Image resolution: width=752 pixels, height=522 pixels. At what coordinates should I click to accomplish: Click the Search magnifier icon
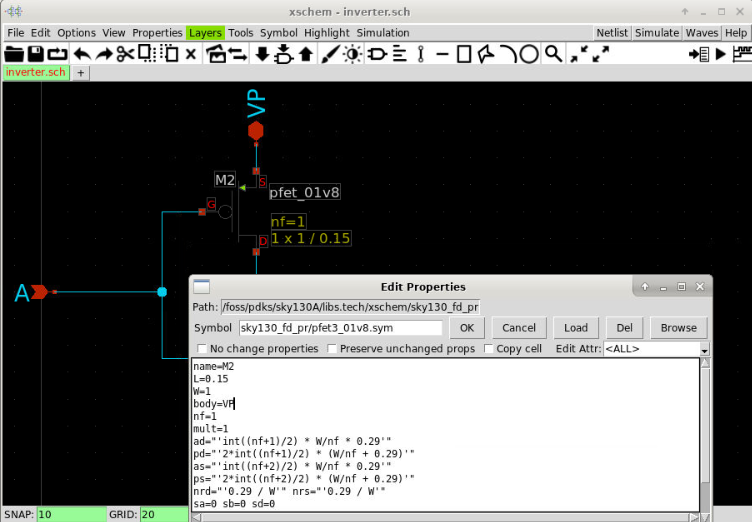pyautogui.click(x=553, y=54)
